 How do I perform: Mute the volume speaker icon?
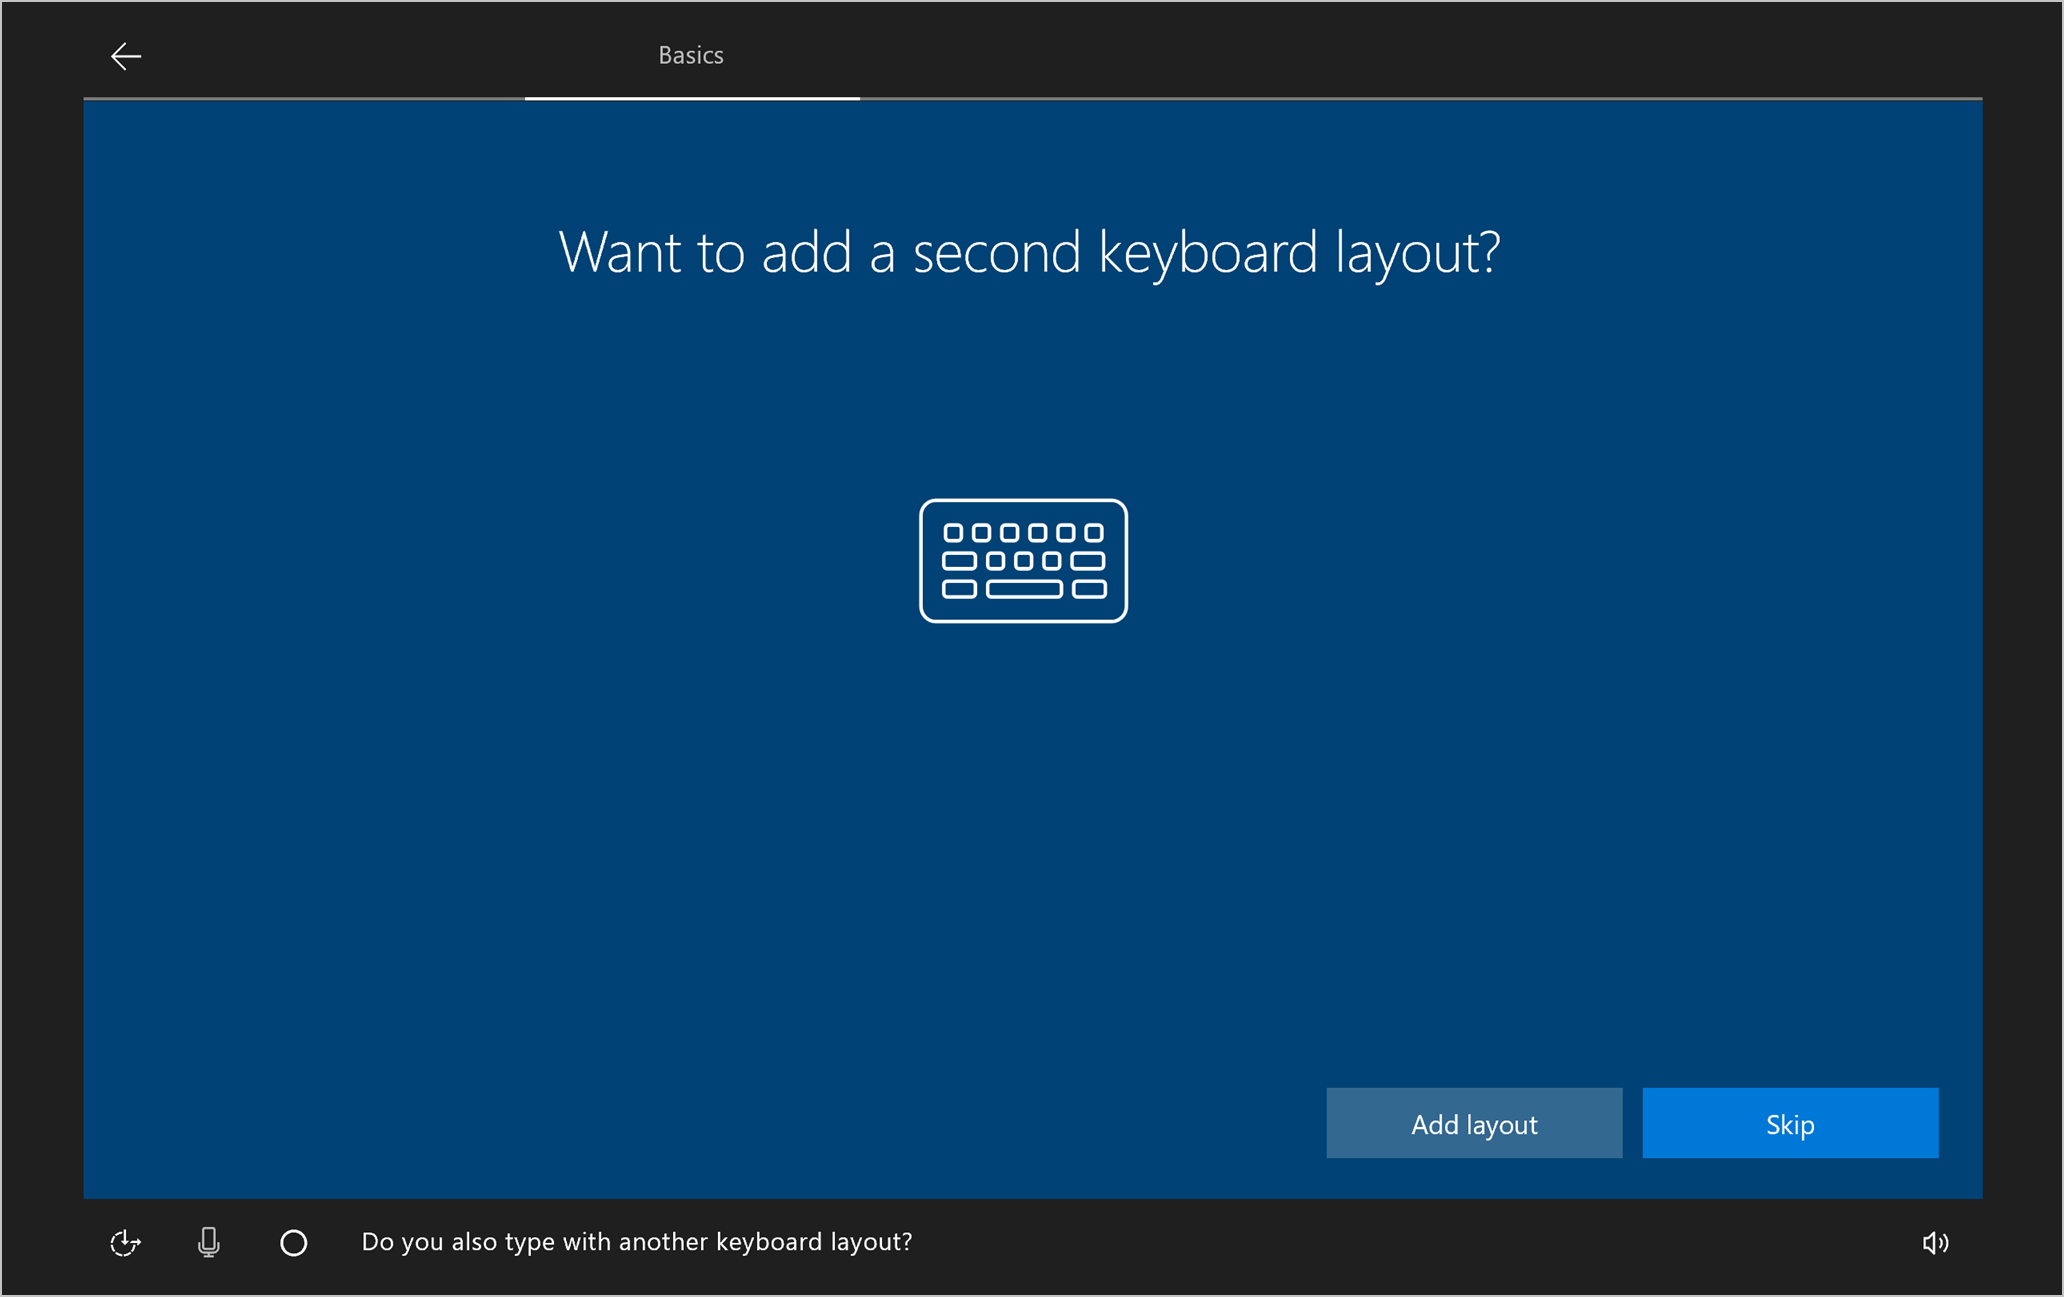1935,1242
